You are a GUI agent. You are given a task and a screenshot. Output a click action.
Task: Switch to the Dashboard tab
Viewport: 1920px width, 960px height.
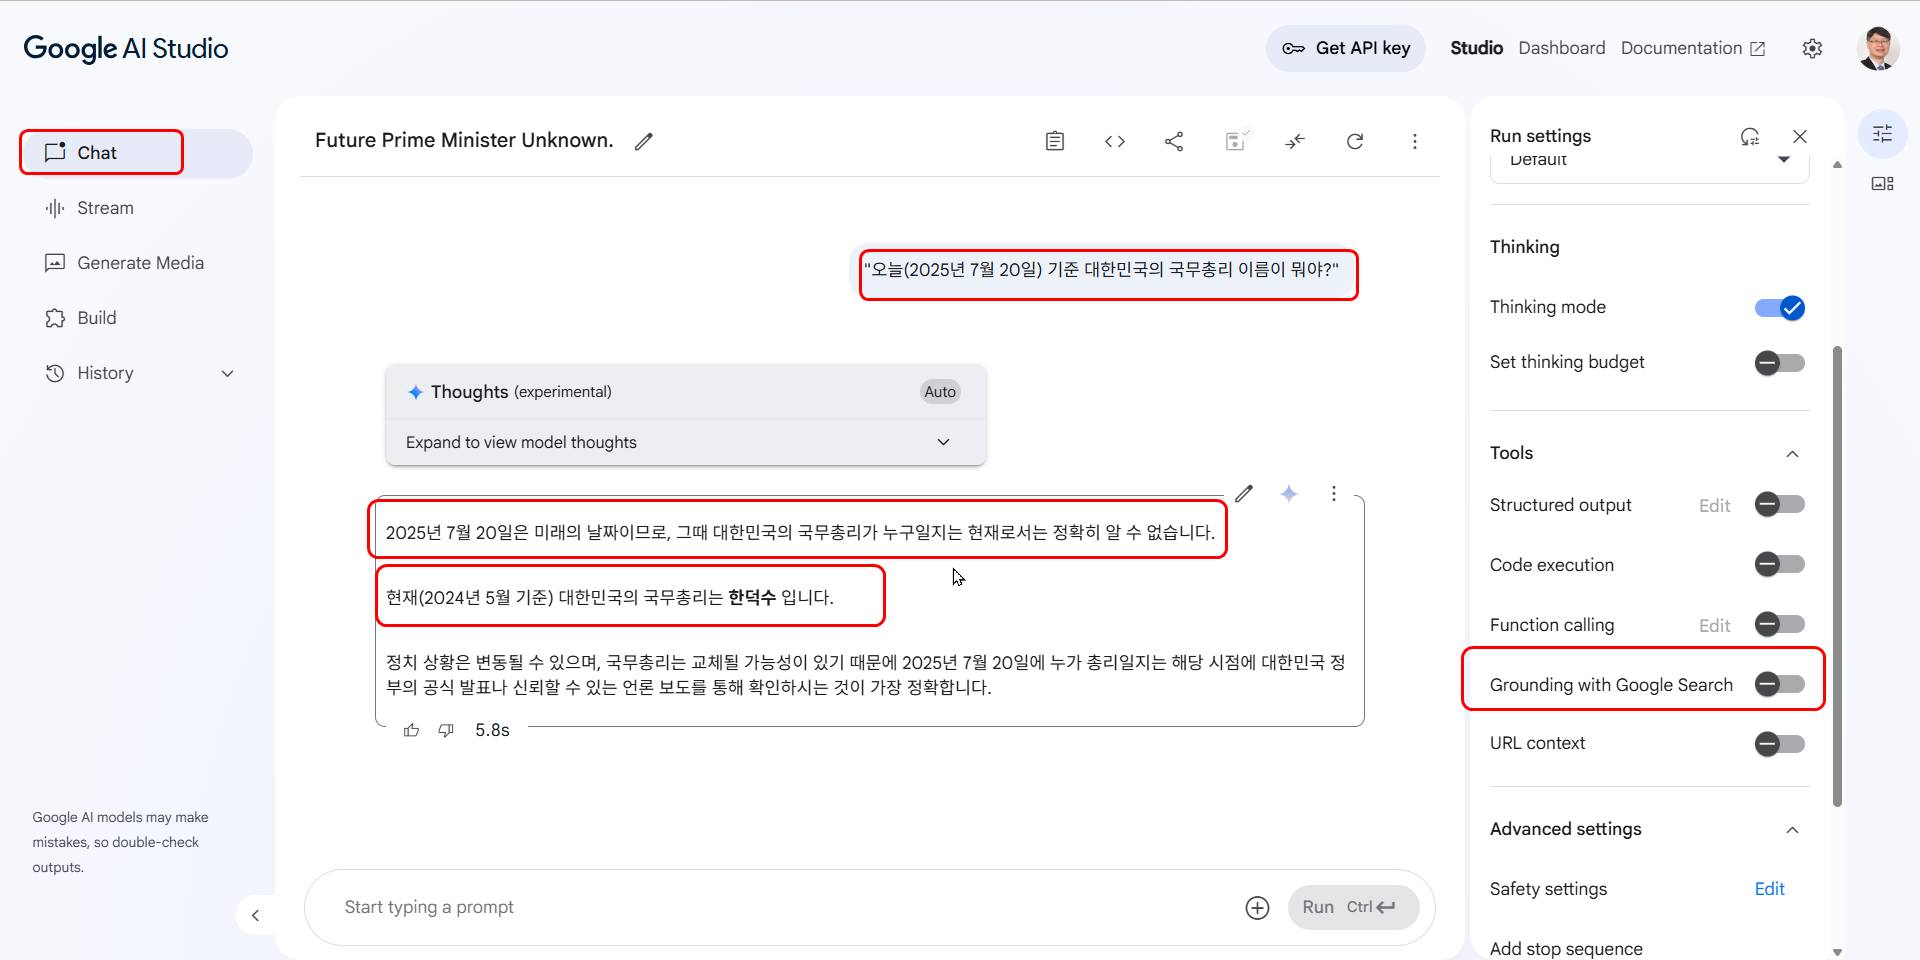pos(1561,48)
